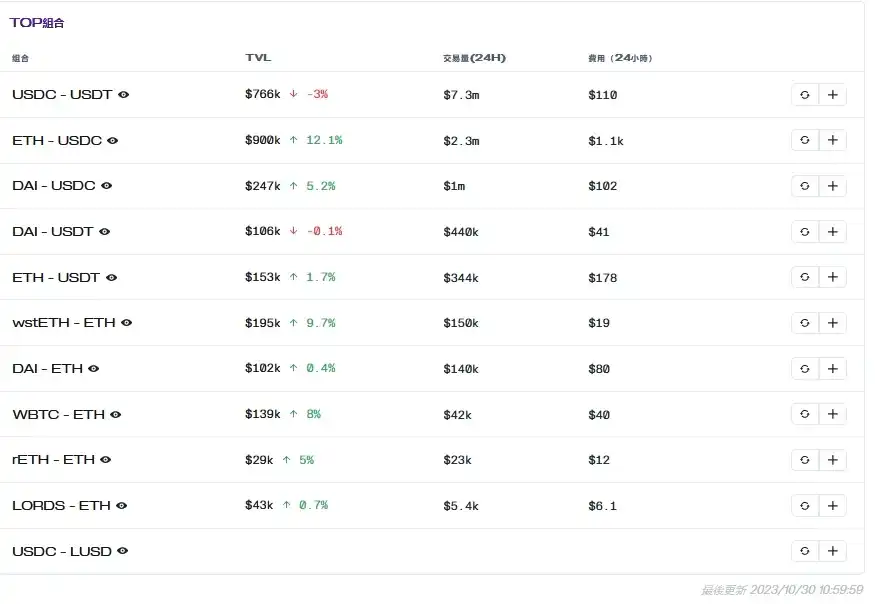Click the plus icon for ETH - USDC
The height and width of the screenshot is (604, 875).
[x=832, y=141]
